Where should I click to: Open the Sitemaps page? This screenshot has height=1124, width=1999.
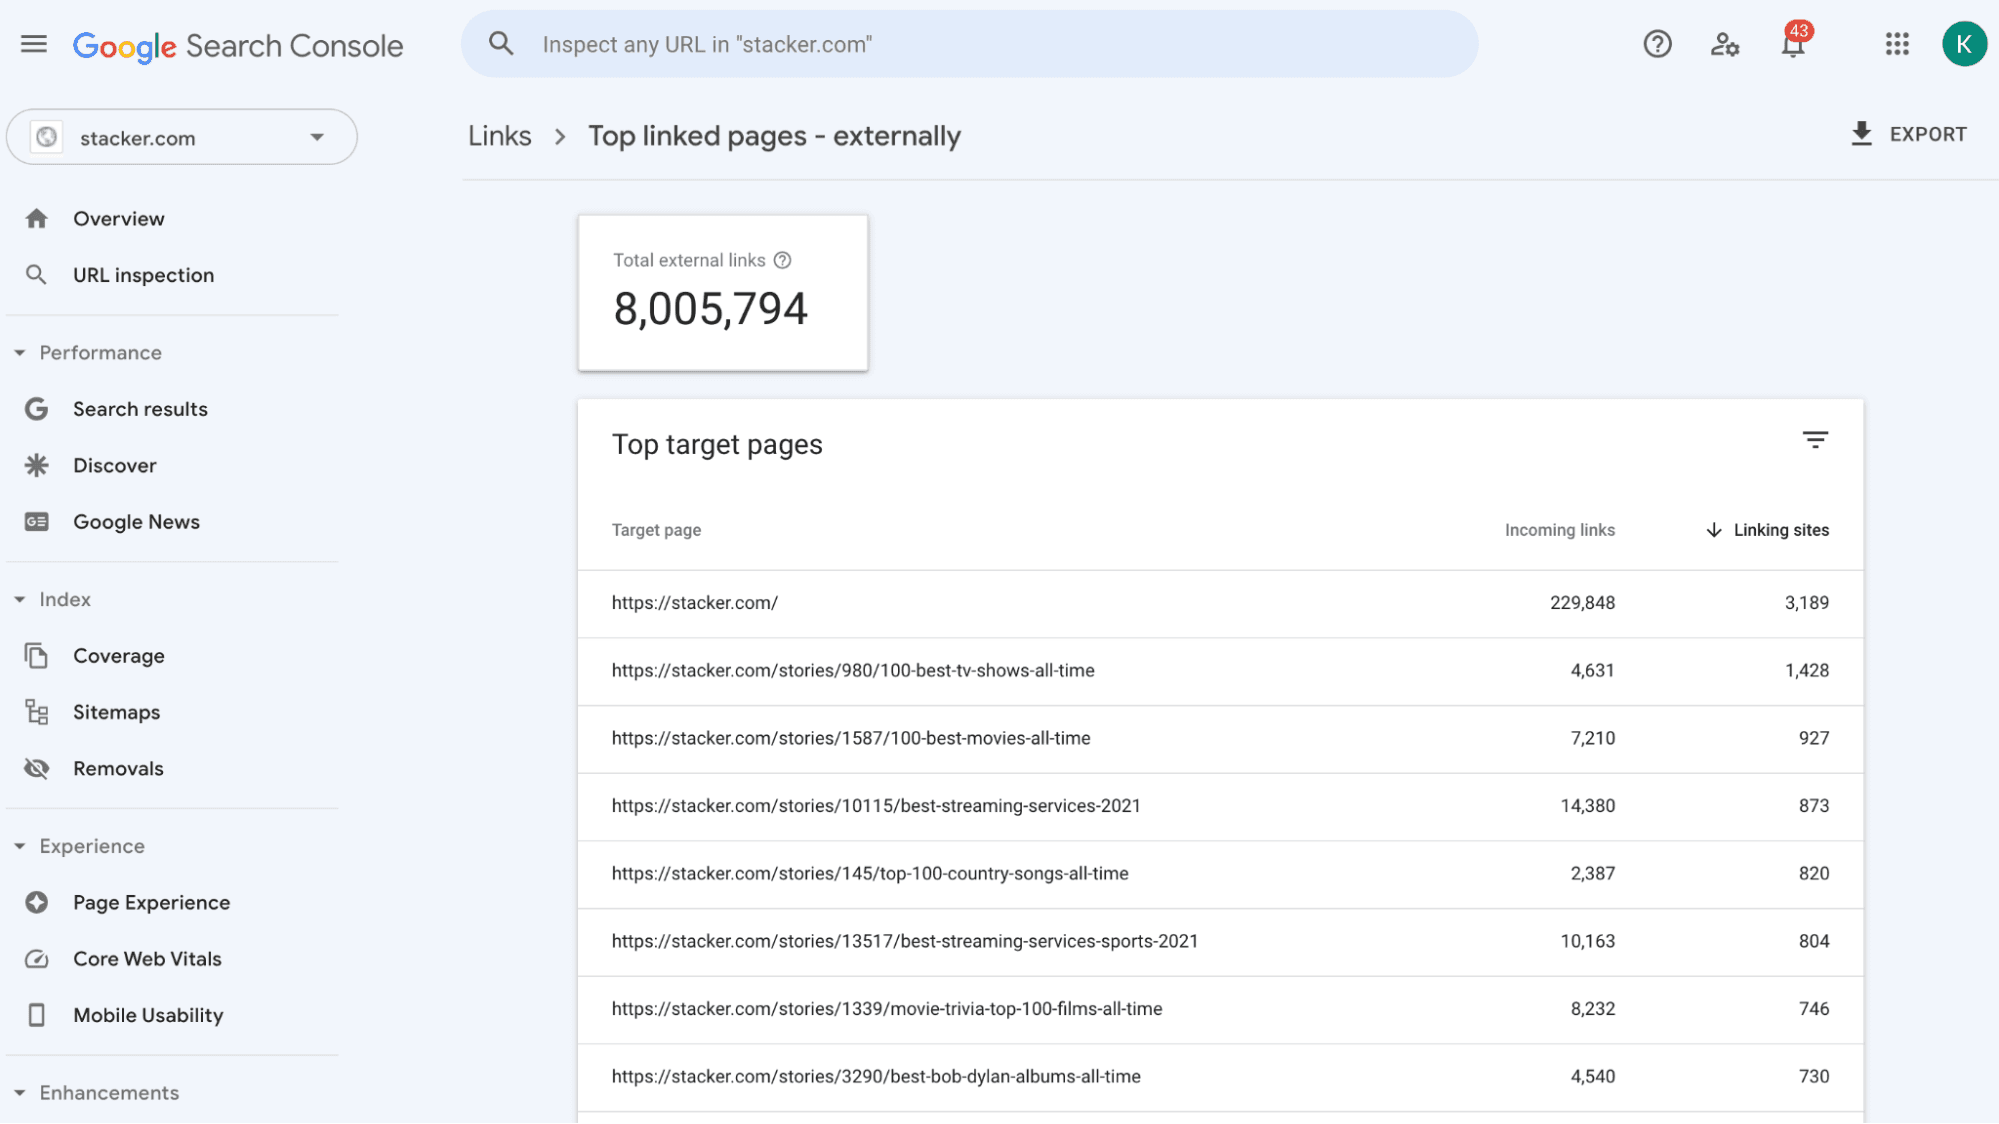coord(116,712)
